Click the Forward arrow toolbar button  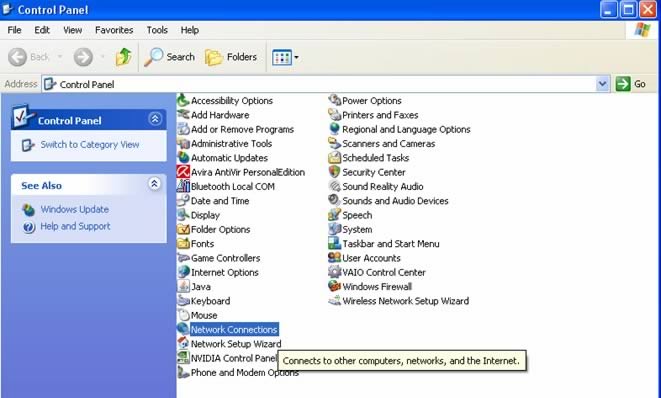click(83, 57)
